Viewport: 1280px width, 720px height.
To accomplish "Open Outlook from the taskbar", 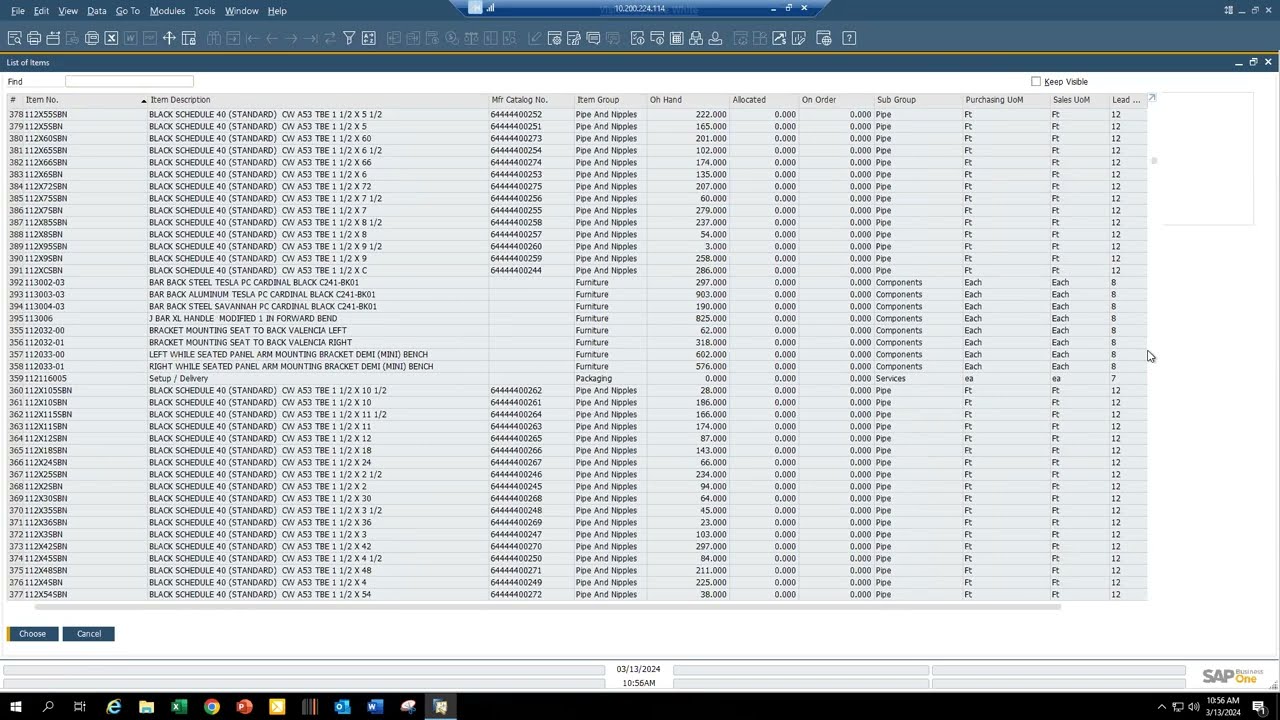I will (342, 707).
